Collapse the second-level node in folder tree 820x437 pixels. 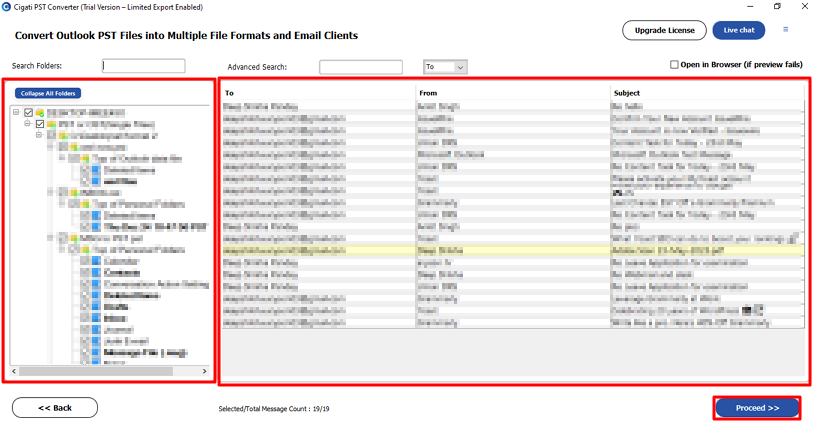(x=28, y=123)
